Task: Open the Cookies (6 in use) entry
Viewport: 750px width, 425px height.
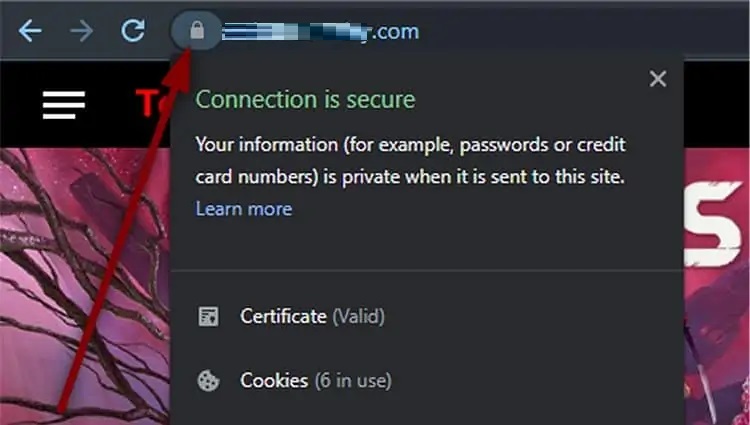Action: pyautogui.click(x=315, y=381)
